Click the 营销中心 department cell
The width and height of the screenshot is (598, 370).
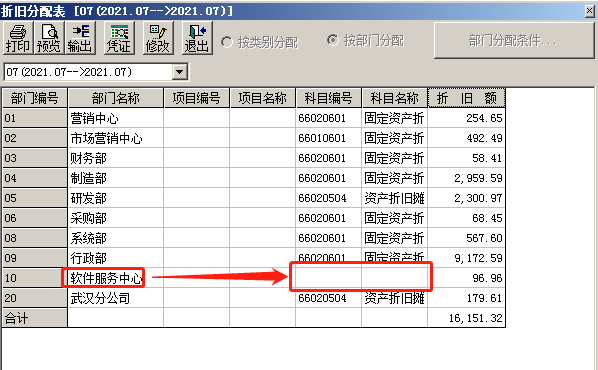116,118
